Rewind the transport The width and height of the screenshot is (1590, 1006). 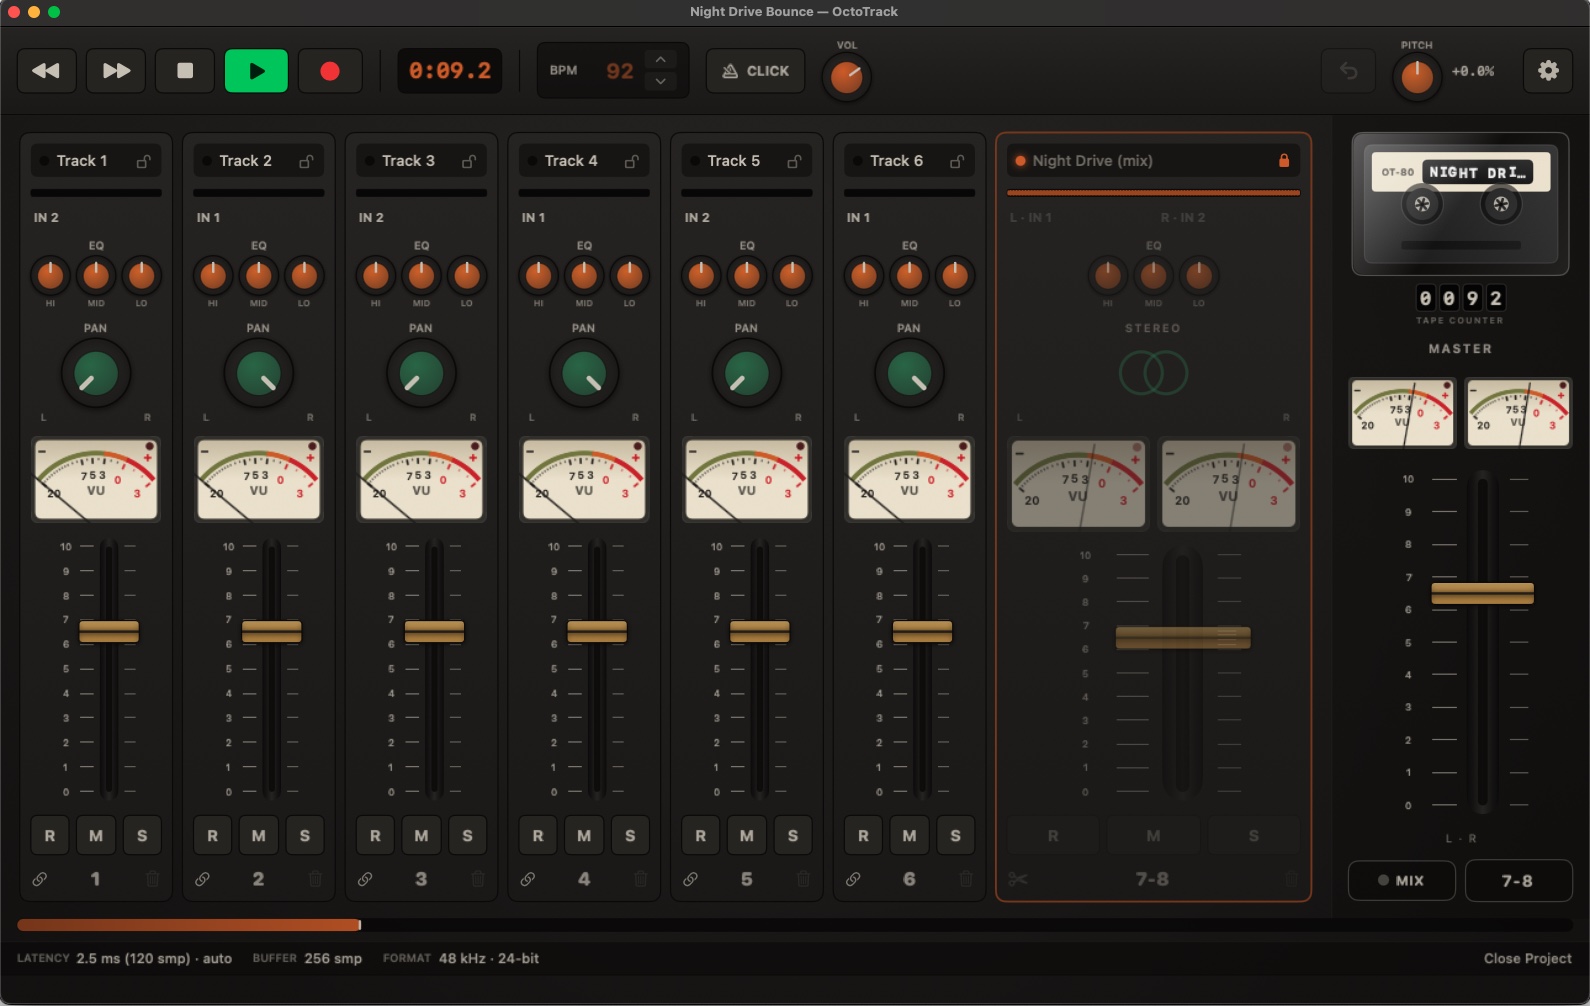point(46,71)
